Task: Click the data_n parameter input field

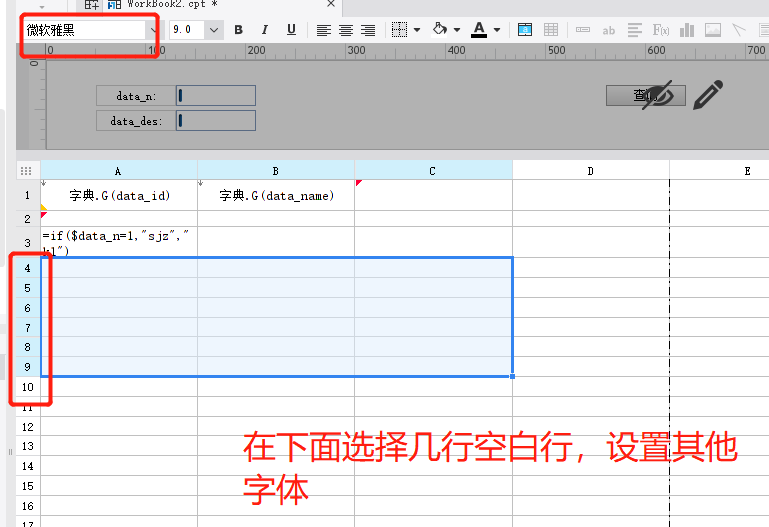Action: tap(216, 96)
